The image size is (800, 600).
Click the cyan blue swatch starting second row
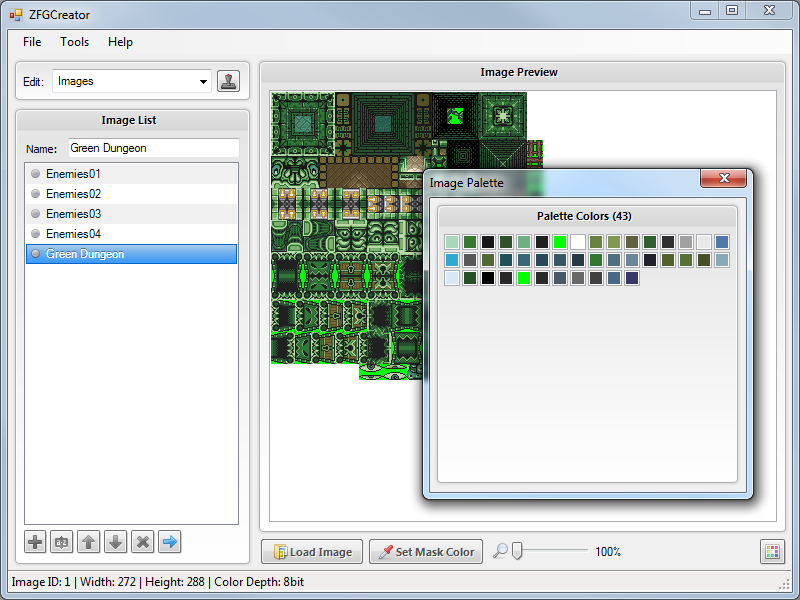(452, 260)
